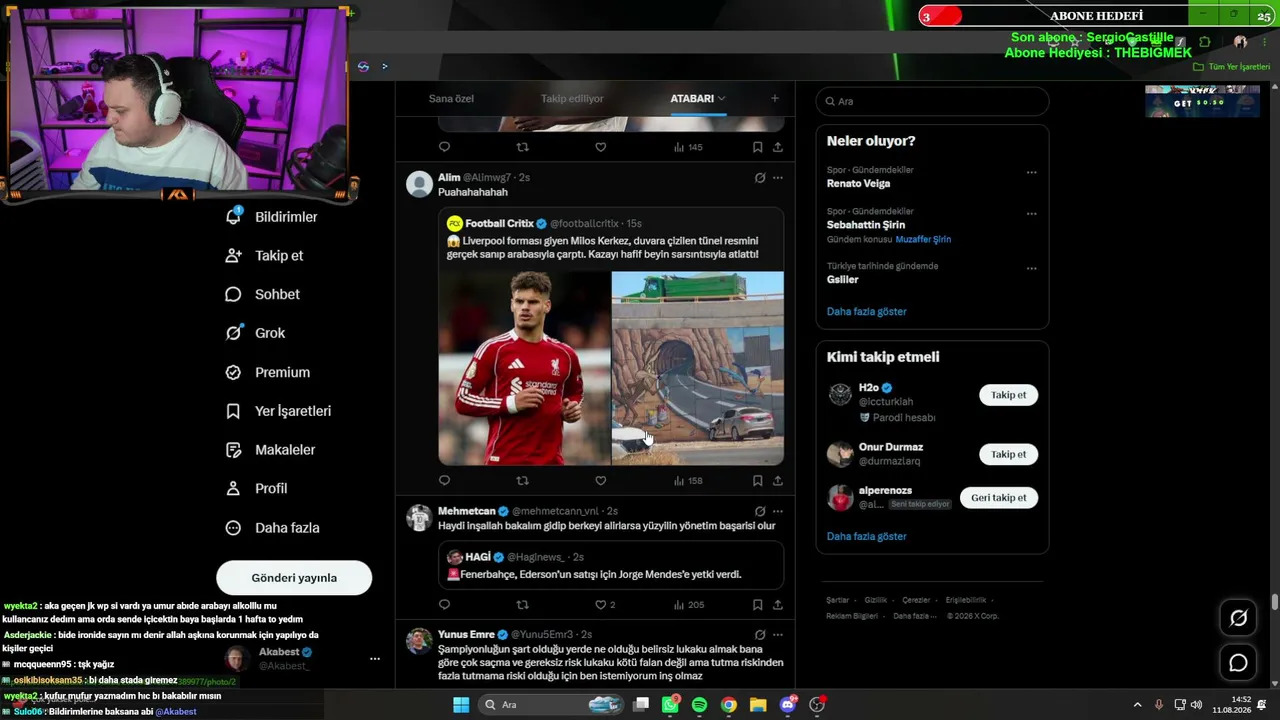
Task: Bookmark the post with 145 views
Action: click(x=757, y=147)
